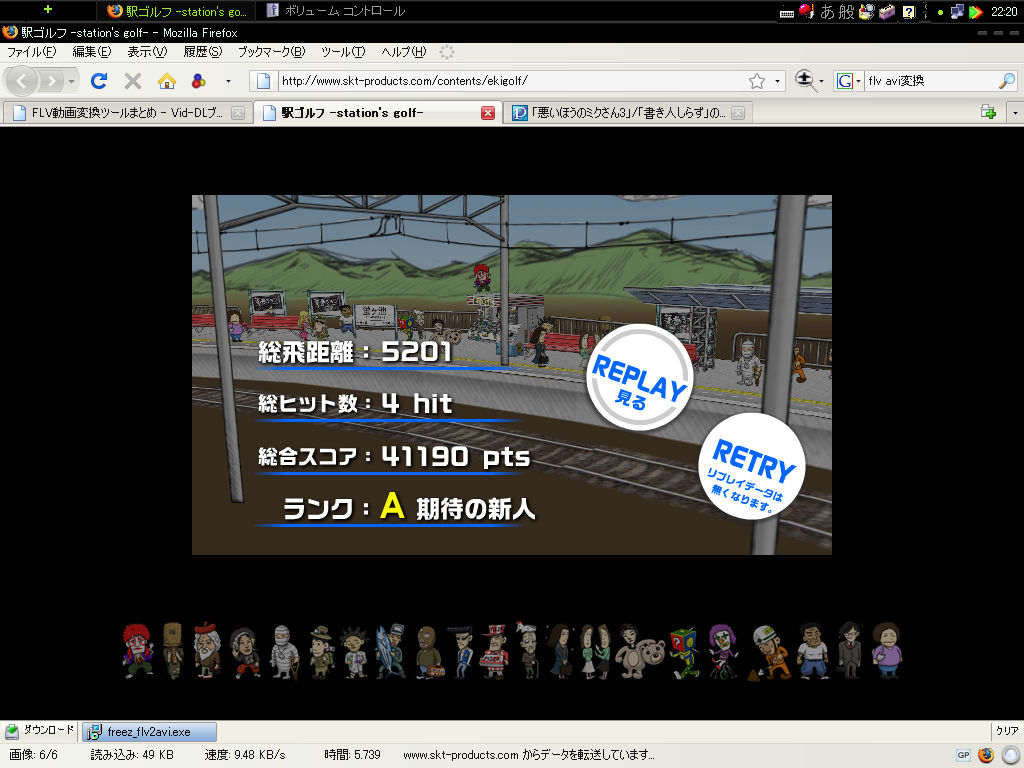The width and height of the screenshot is (1024, 768).
Task: Open the ファイル(F) menu
Action: 31,52
